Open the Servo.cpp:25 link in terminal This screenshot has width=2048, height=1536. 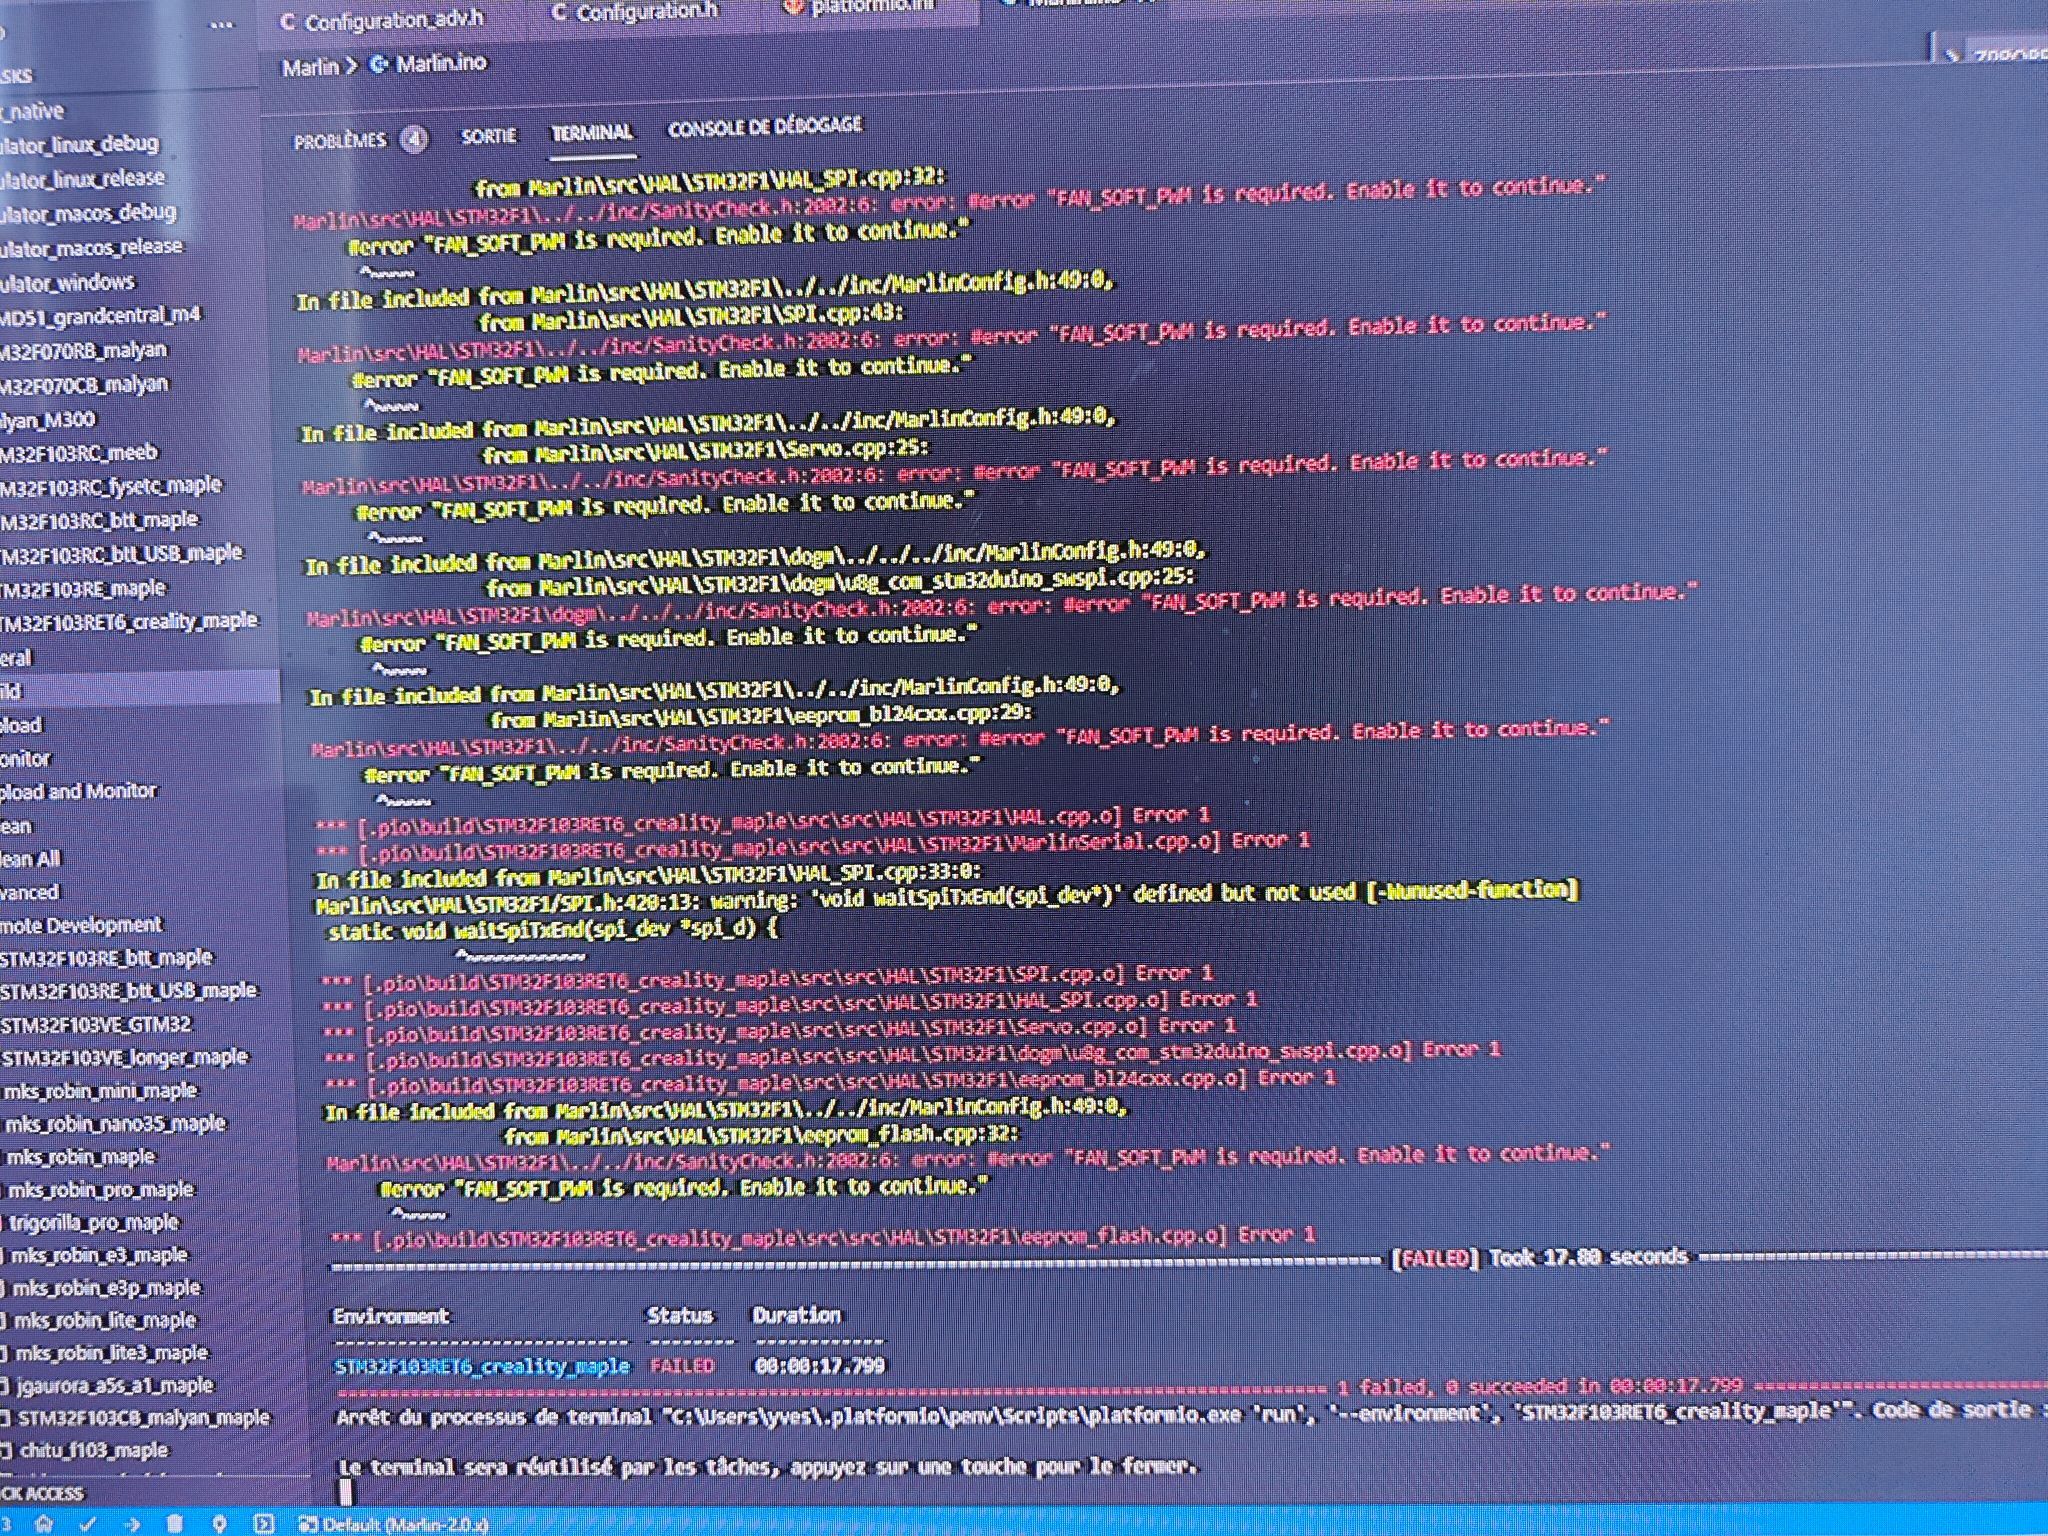pos(733,451)
